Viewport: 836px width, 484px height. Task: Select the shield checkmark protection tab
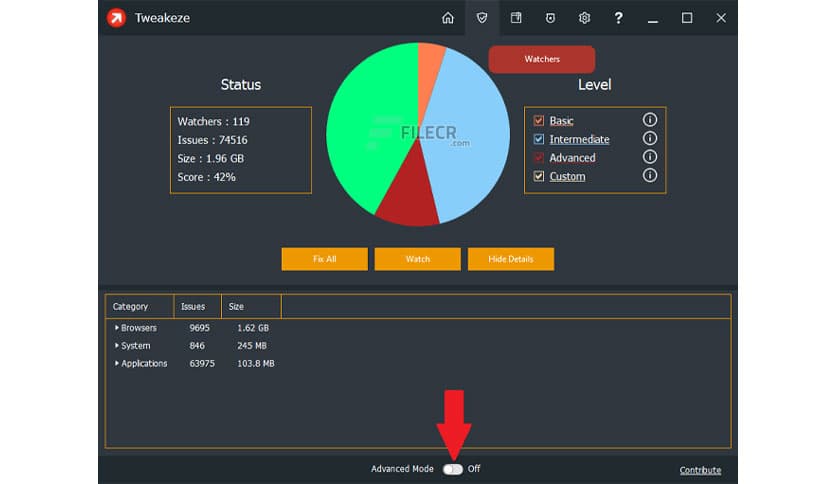click(x=482, y=18)
